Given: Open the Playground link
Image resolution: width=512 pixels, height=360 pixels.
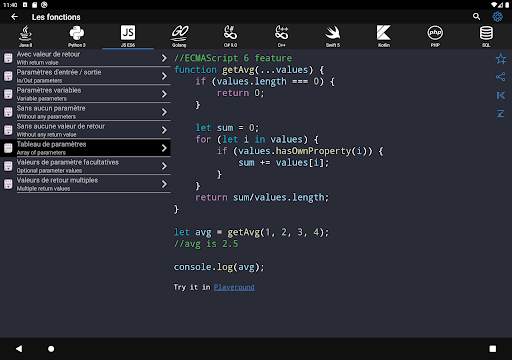Looking at the screenshot, I should (234, 287).
